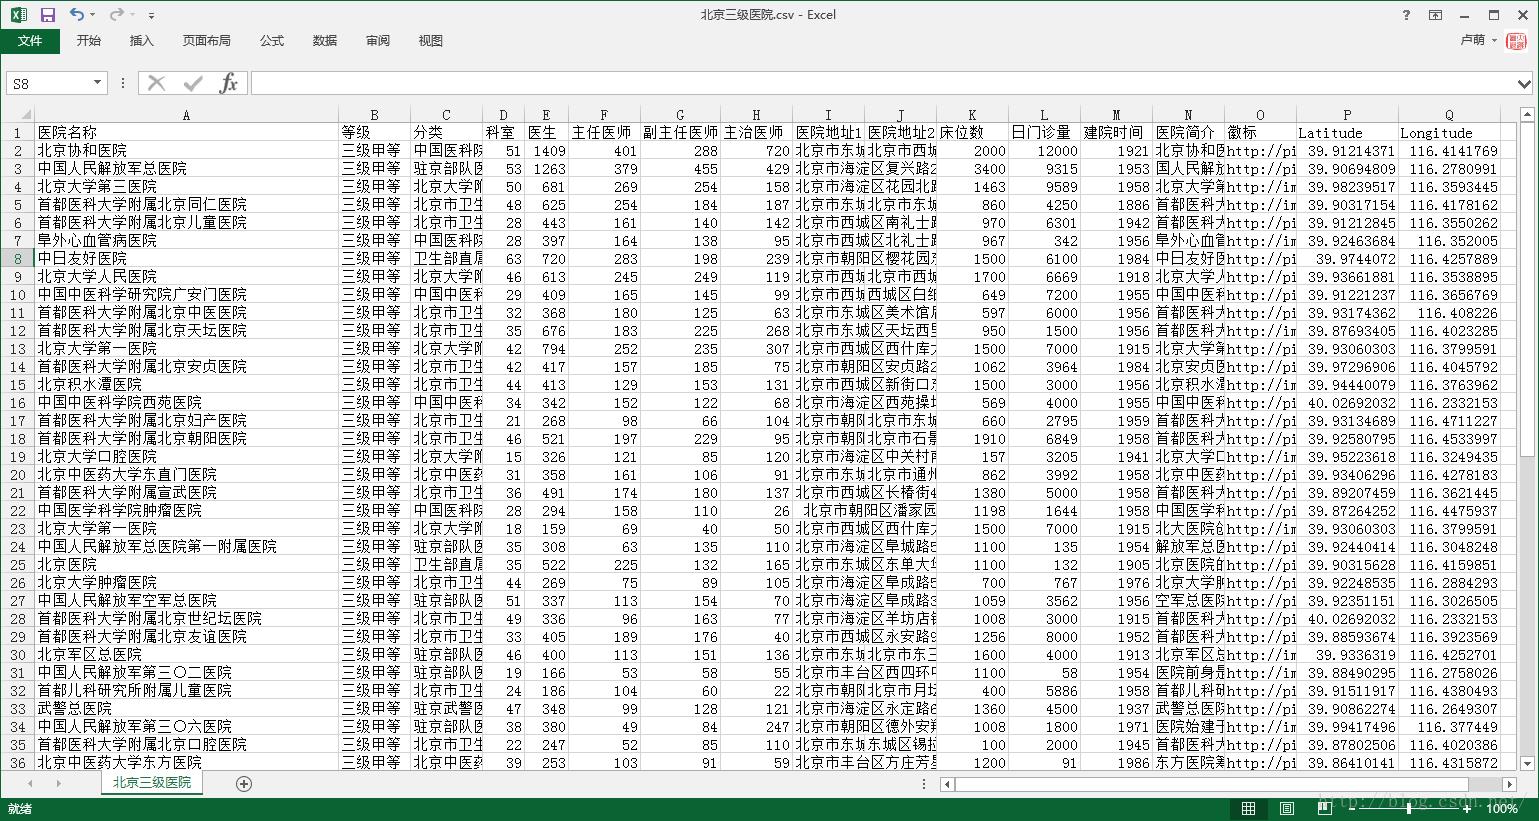The height and width of the screenshot is (821, 1539).
Task: Click vertical scrollbar up arrow
Action: (1527, 115)
